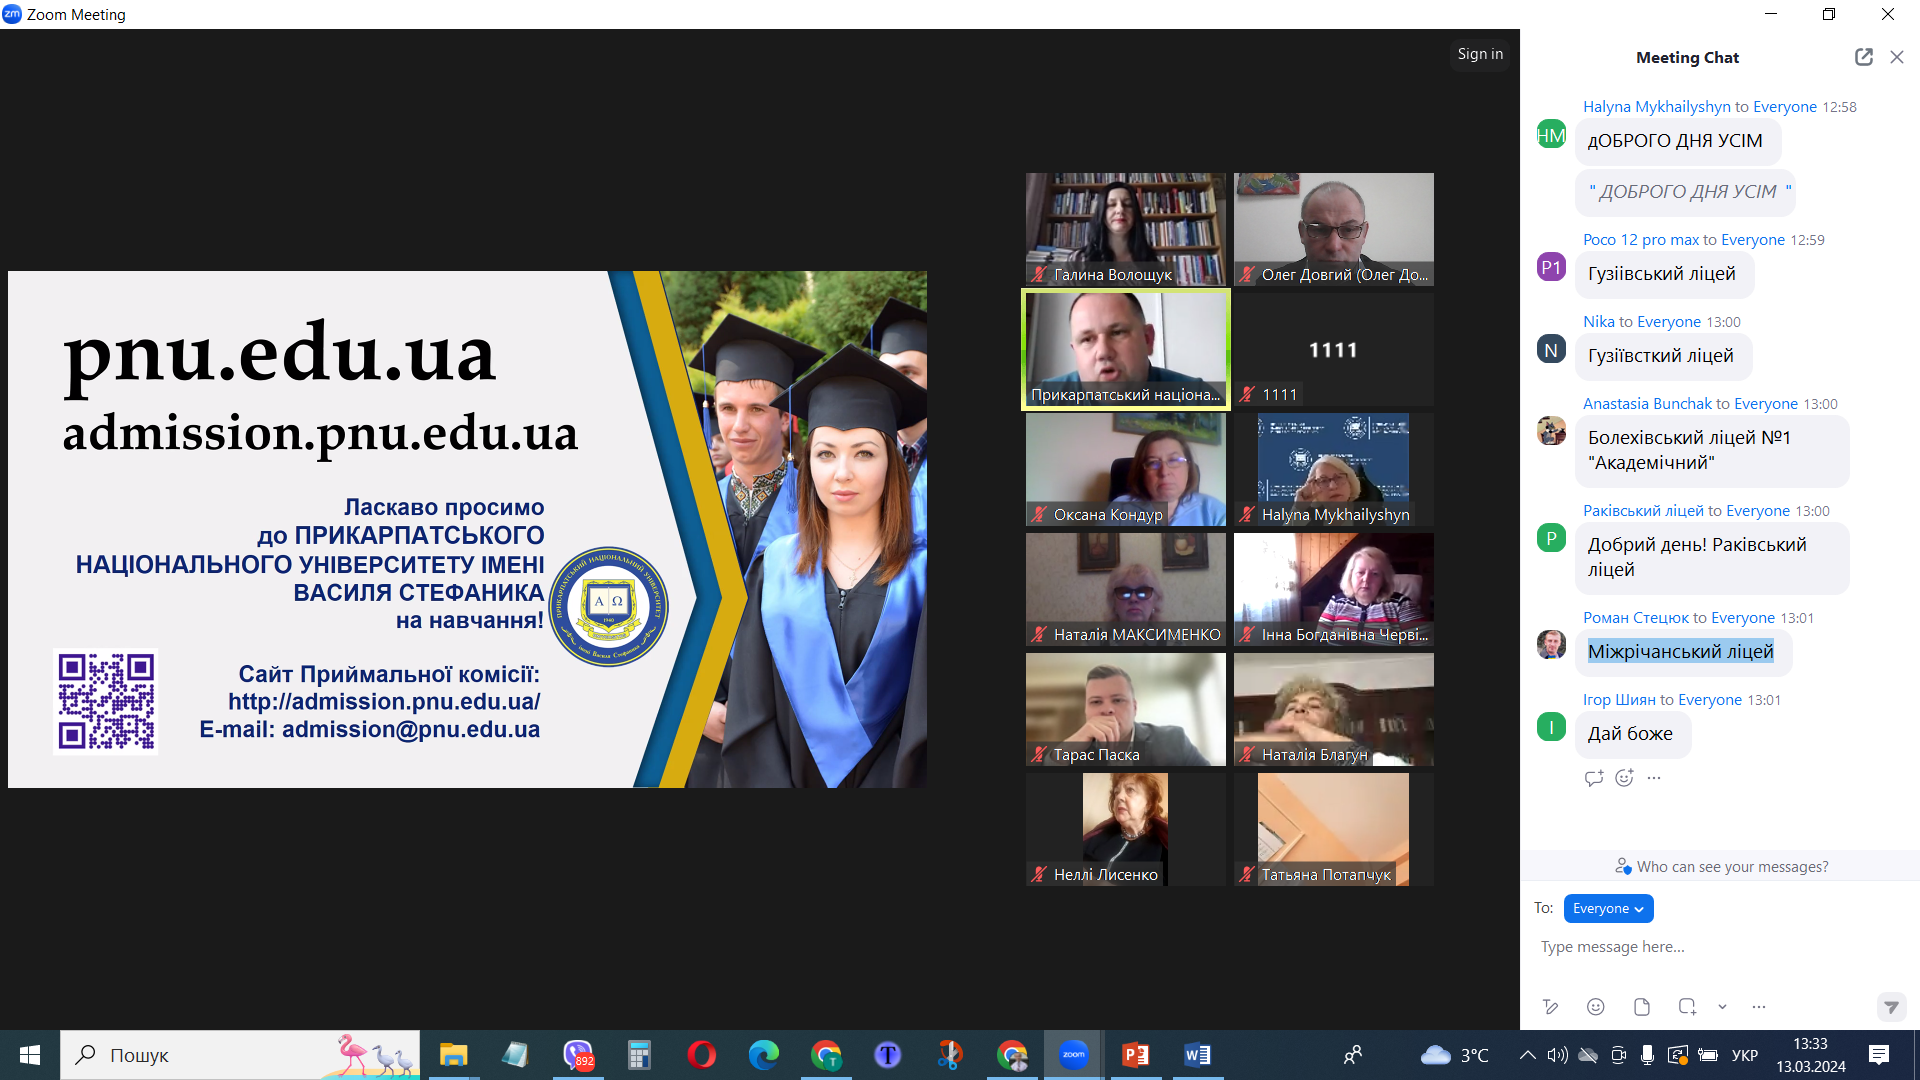The height and width of the screenshot is (1080, 1920).
Task: Open PowerPoint from the taskbar
Action: pos(1136,1055)
